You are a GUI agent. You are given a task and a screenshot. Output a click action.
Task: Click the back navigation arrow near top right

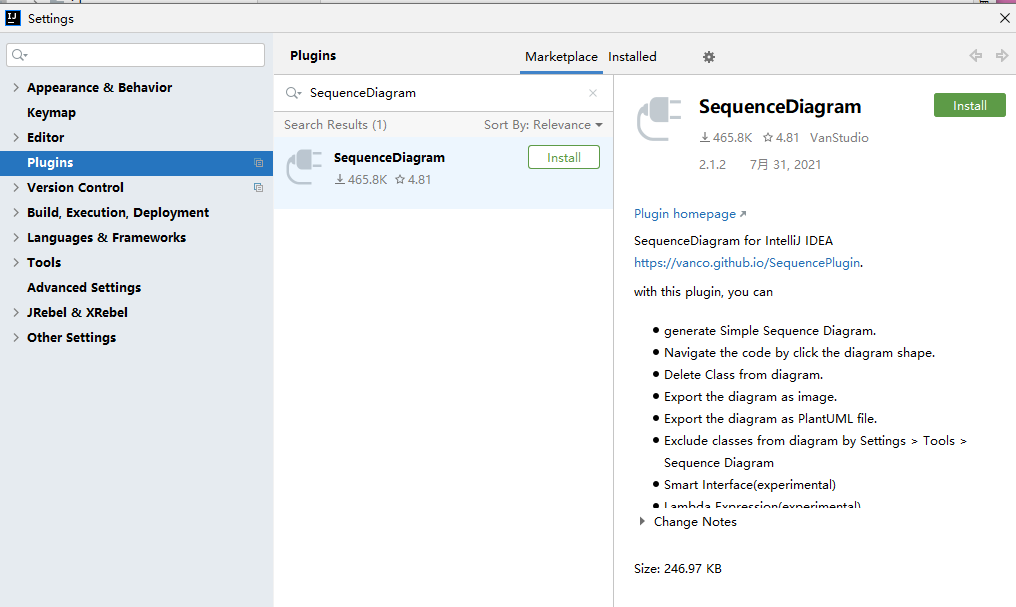tap(975, 56)
